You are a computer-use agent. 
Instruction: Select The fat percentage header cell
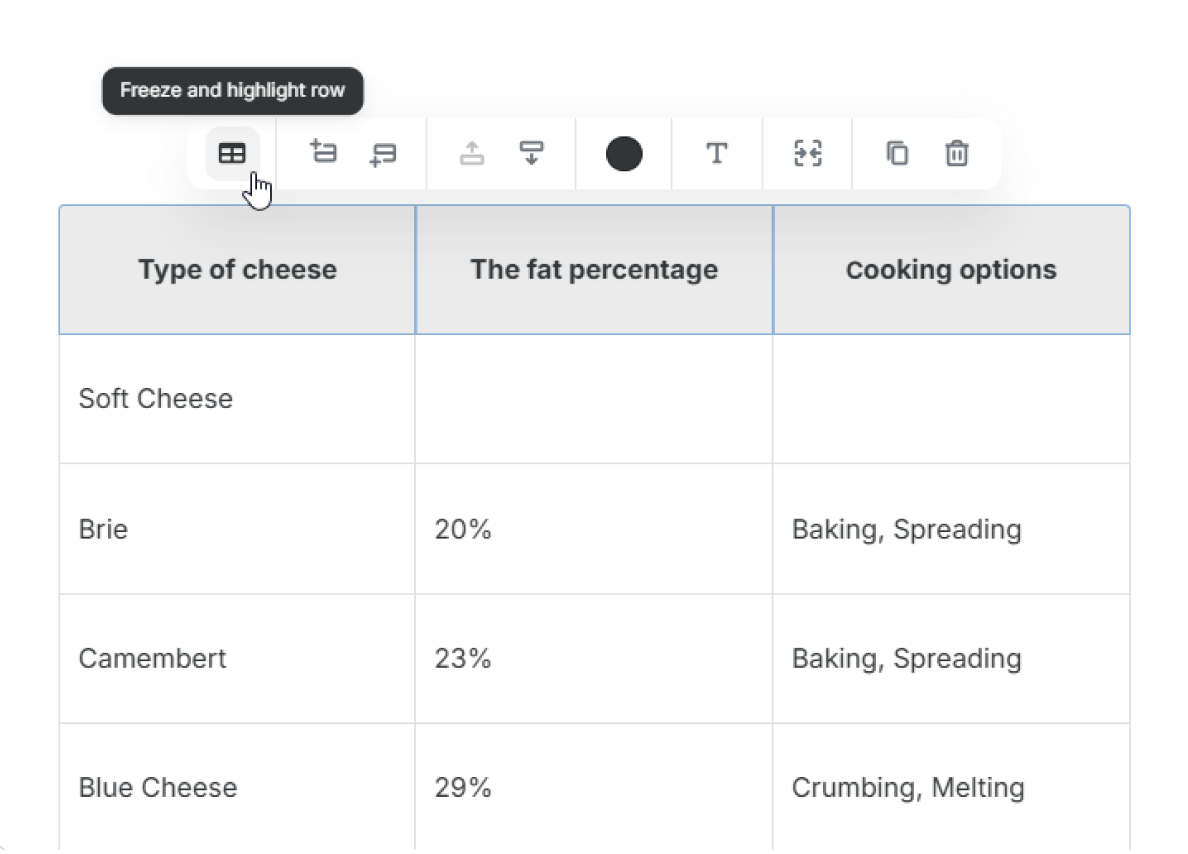pos(594,270)
